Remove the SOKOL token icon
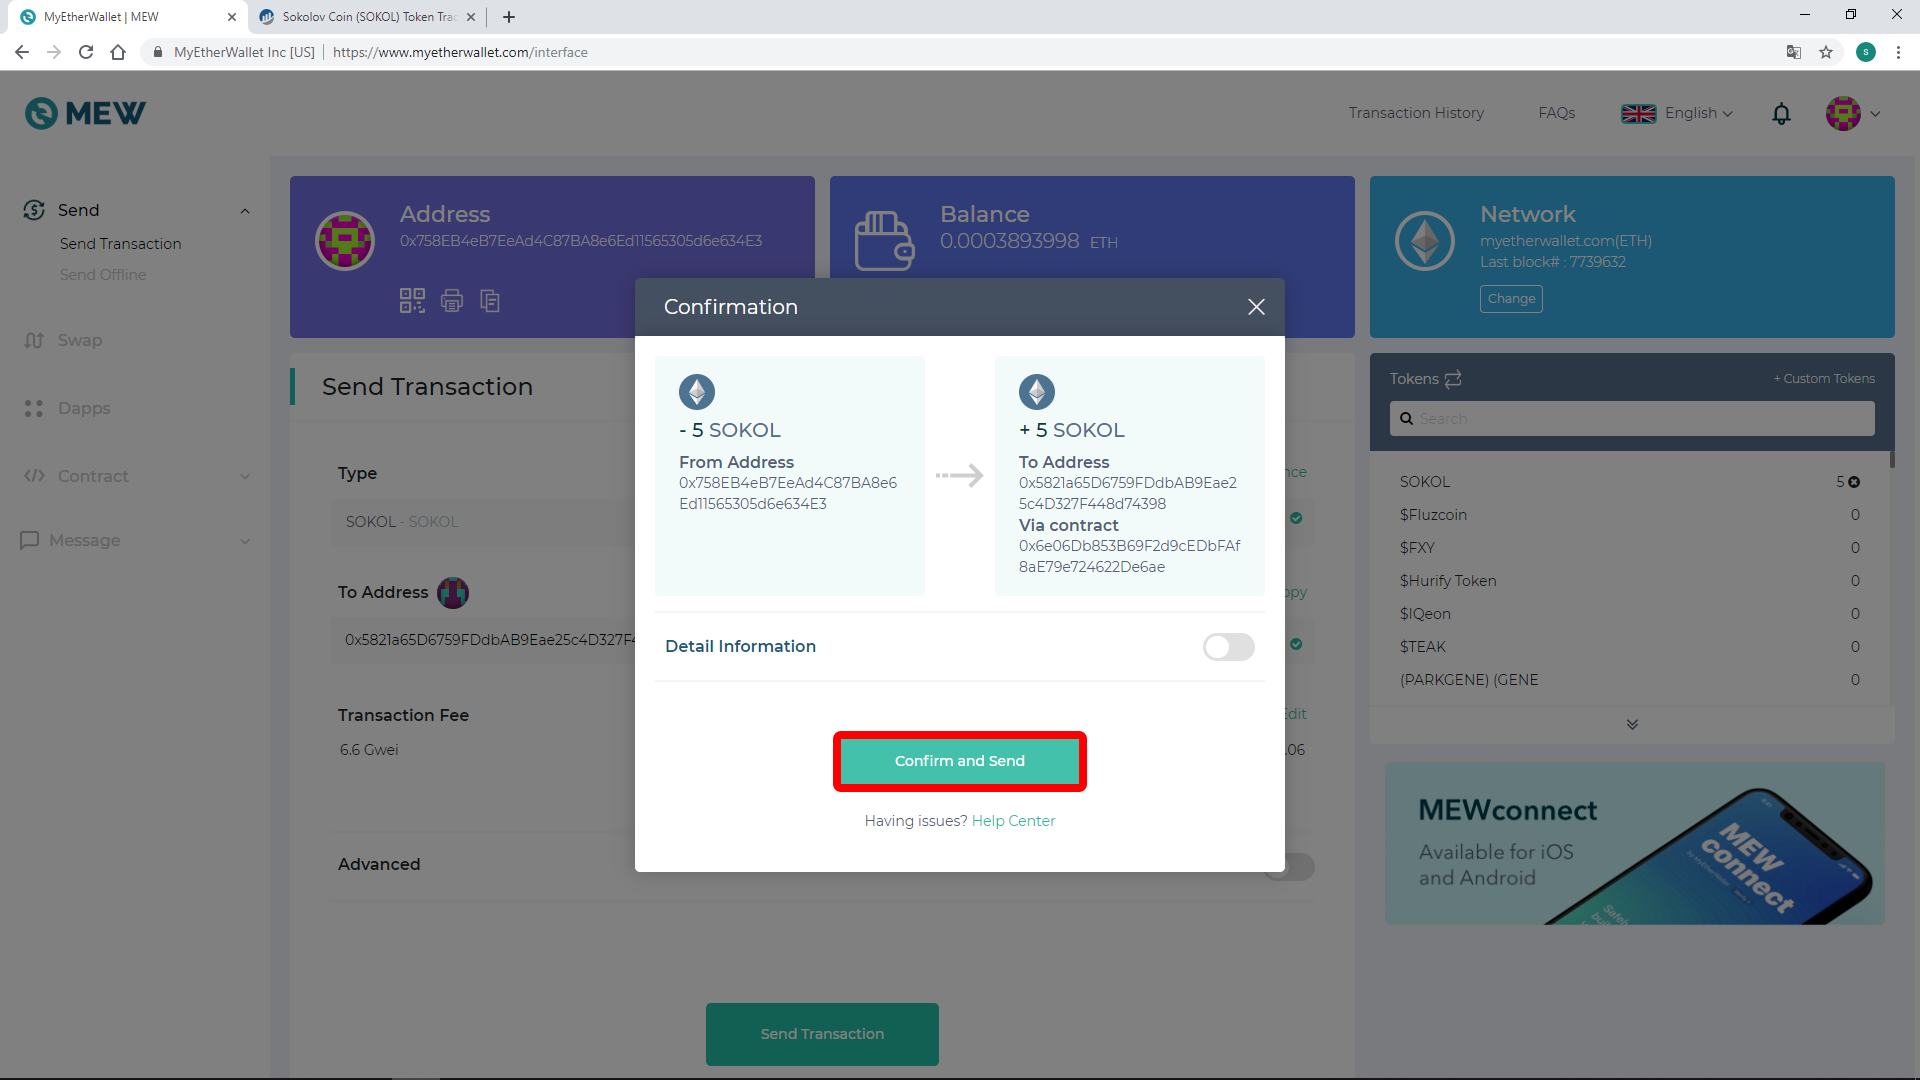 pyautogui.click(x=1854, y=482)
